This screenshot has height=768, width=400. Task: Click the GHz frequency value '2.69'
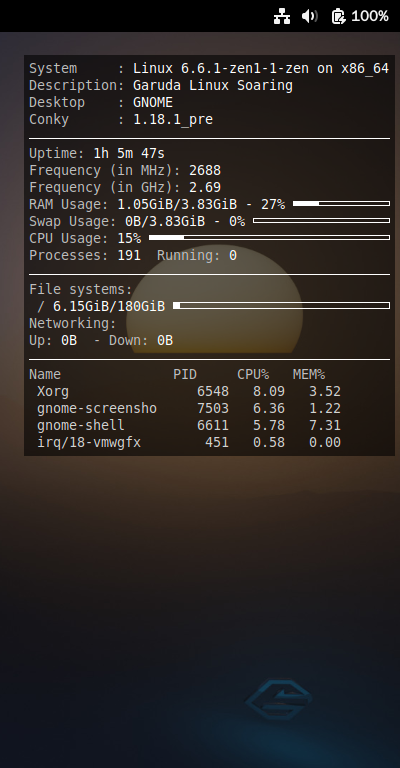pyautogui.click(x=205, y=188)
